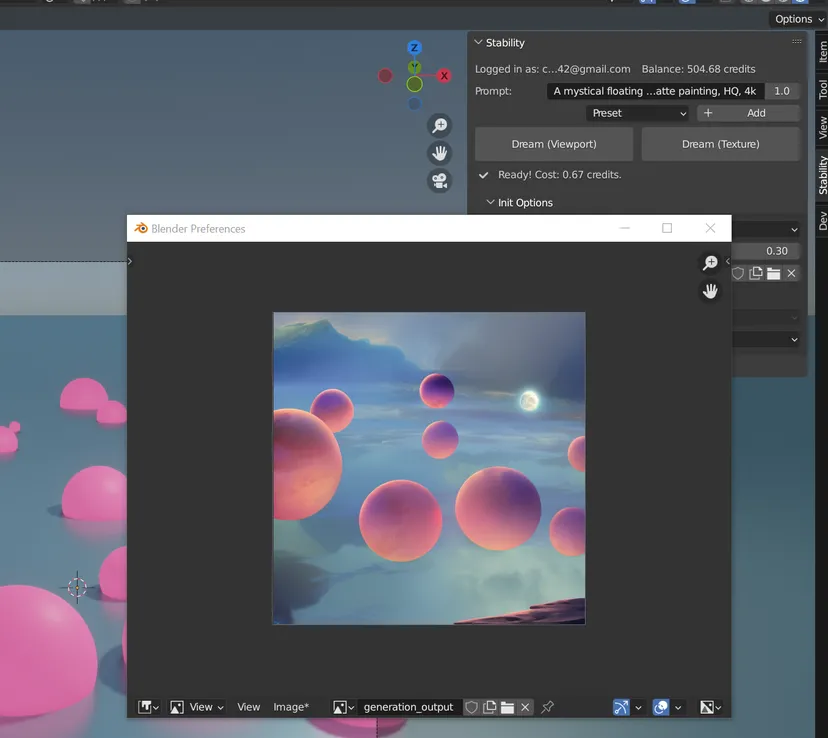Toggle the pin icon in the image editor header
The height and width of the screenshot is (738, 828).
[x=547, y=707]
